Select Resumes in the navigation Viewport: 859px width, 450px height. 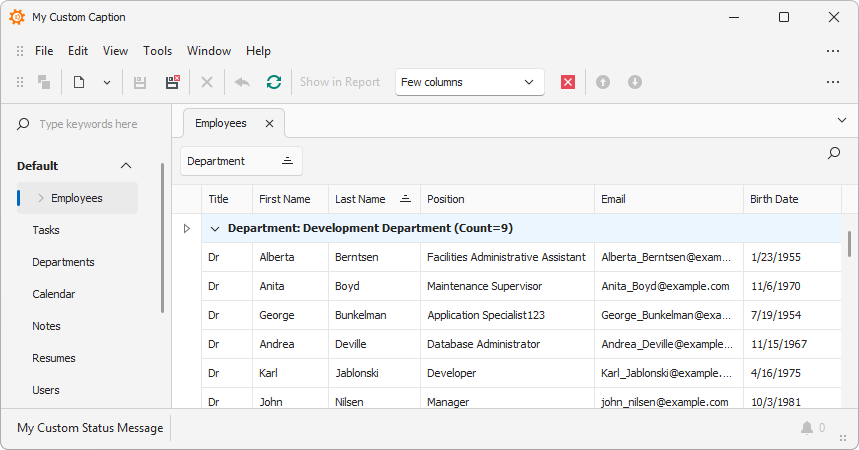[54, 358]
